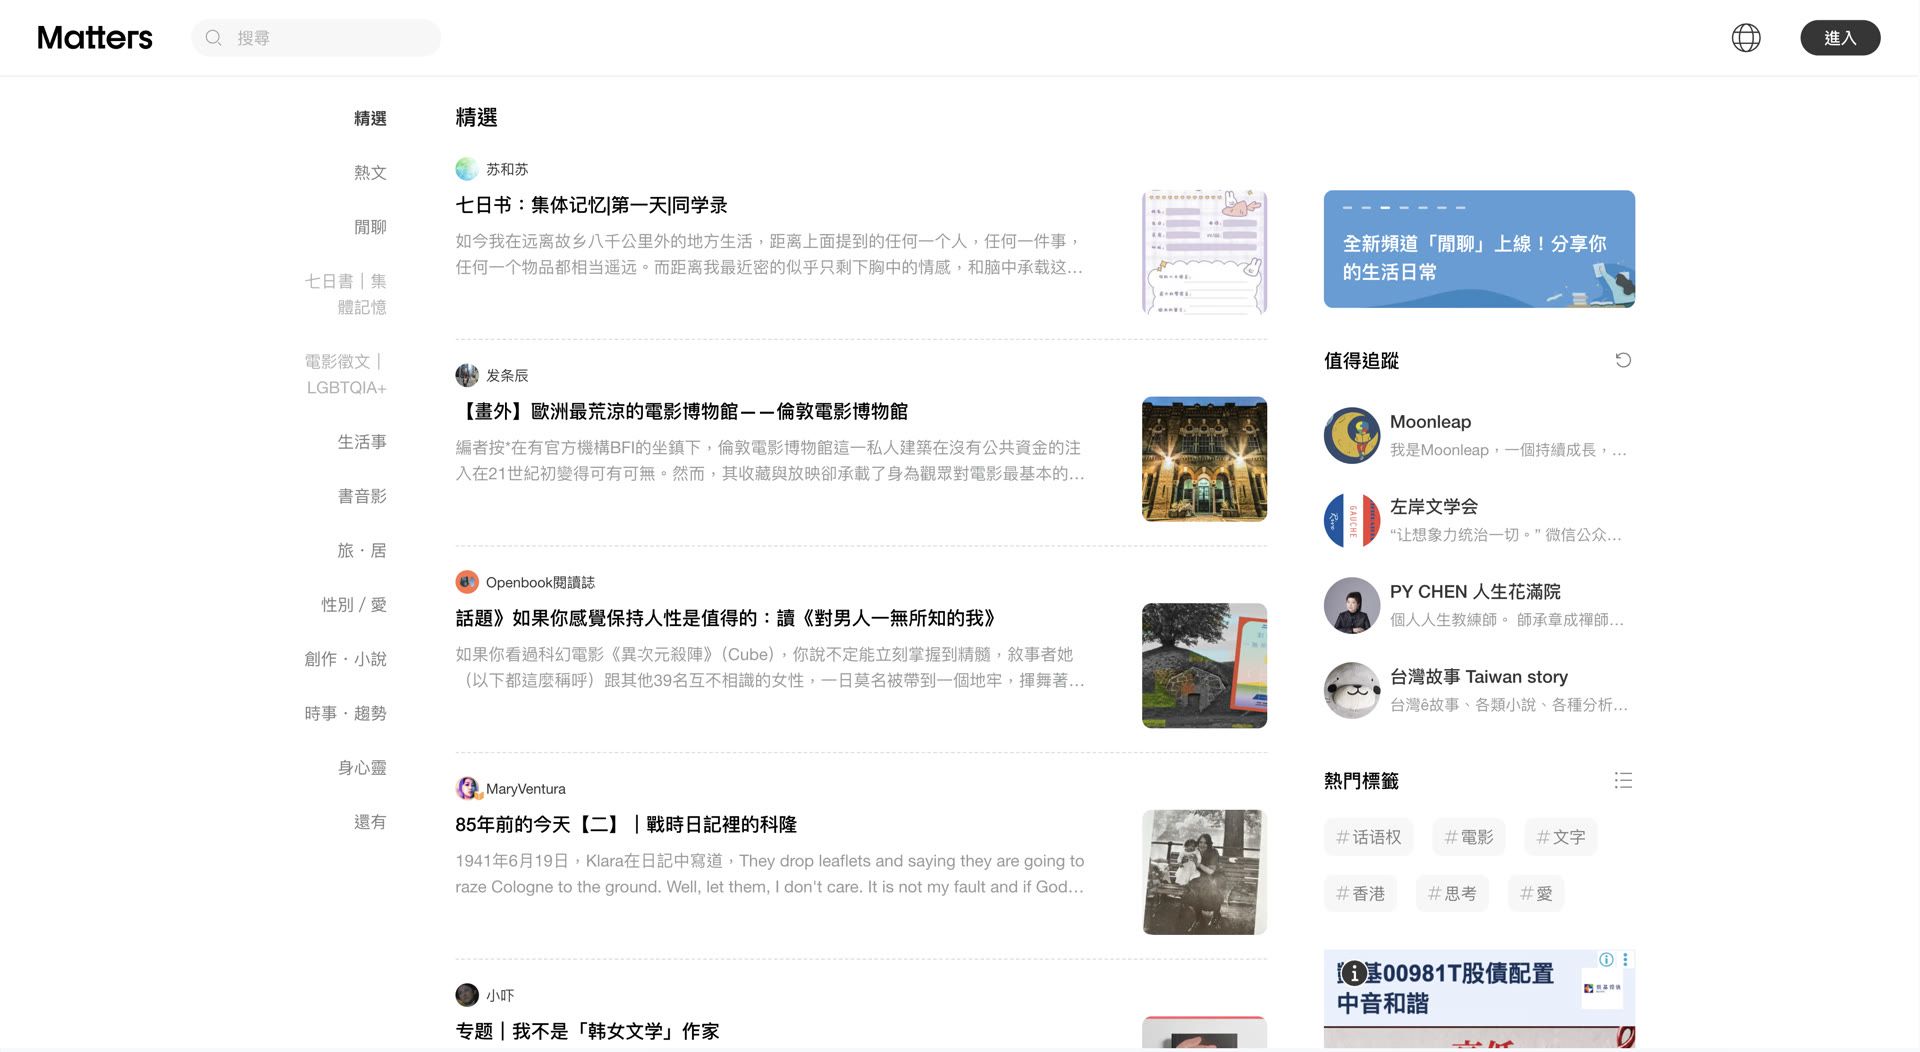The height and width of the screenshot is (1052, 1920).
Task: Switch to the 生活事 channel
Action: [362, 441]
